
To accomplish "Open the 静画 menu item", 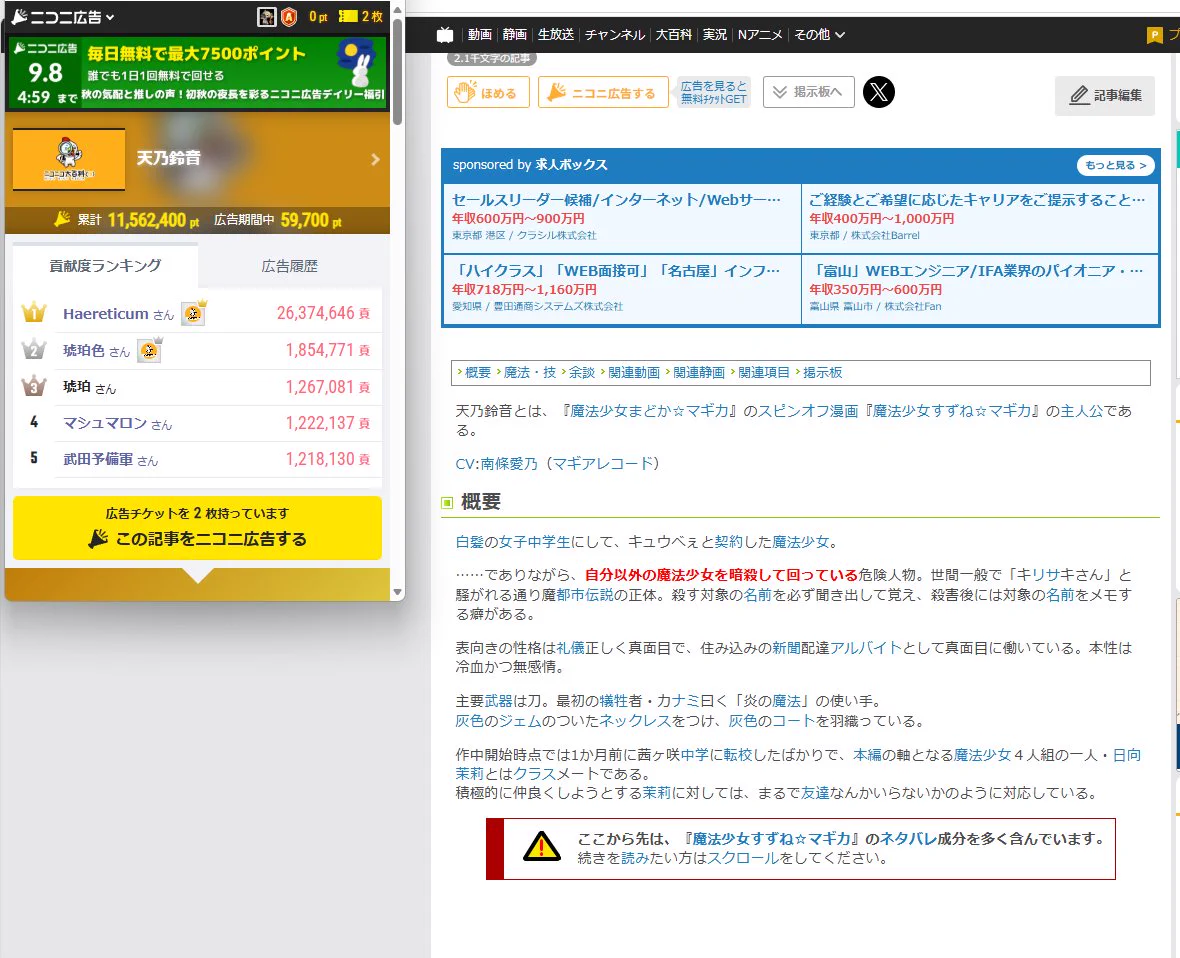I will coord(515,35).
